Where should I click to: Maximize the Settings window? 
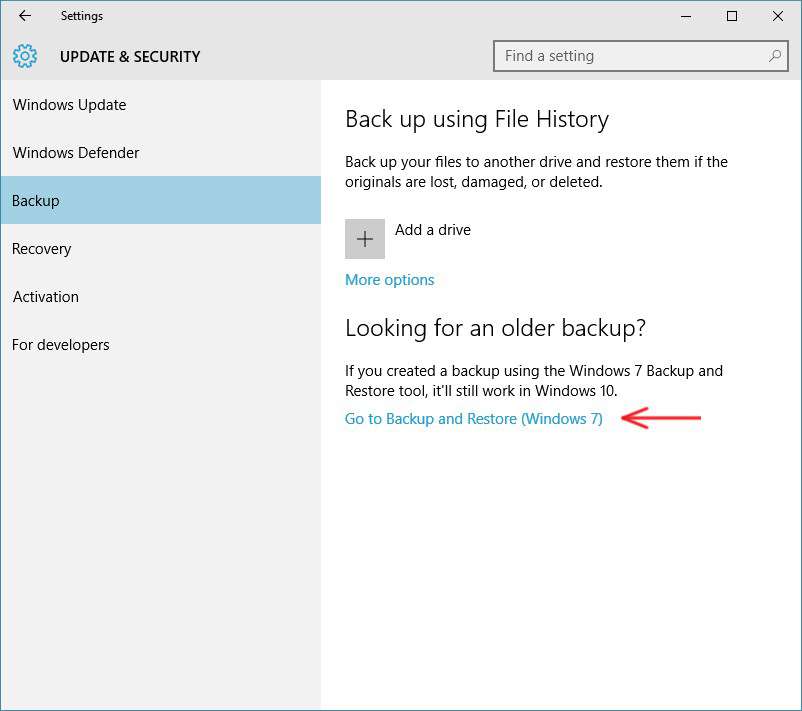click(732, 16)
